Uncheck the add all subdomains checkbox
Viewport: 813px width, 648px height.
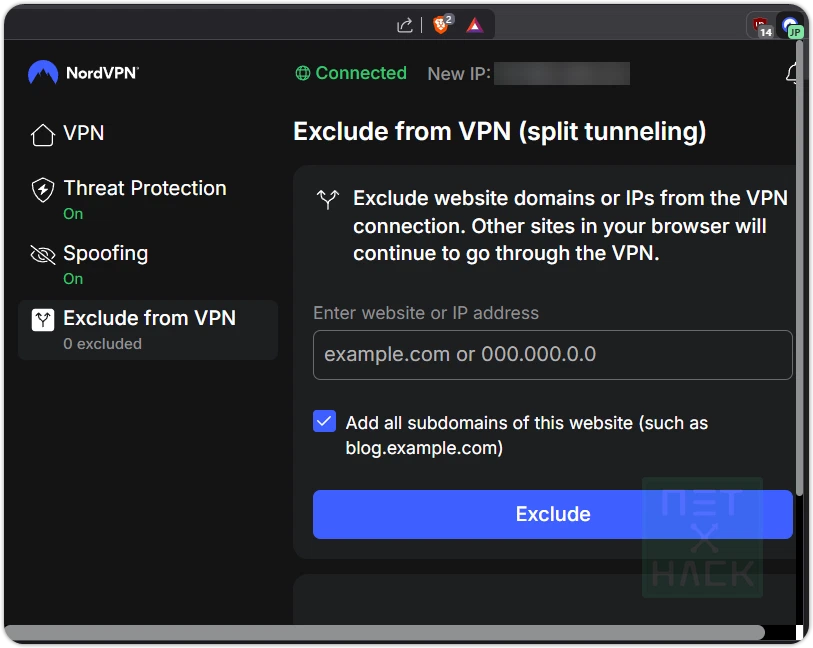(324, 421)
